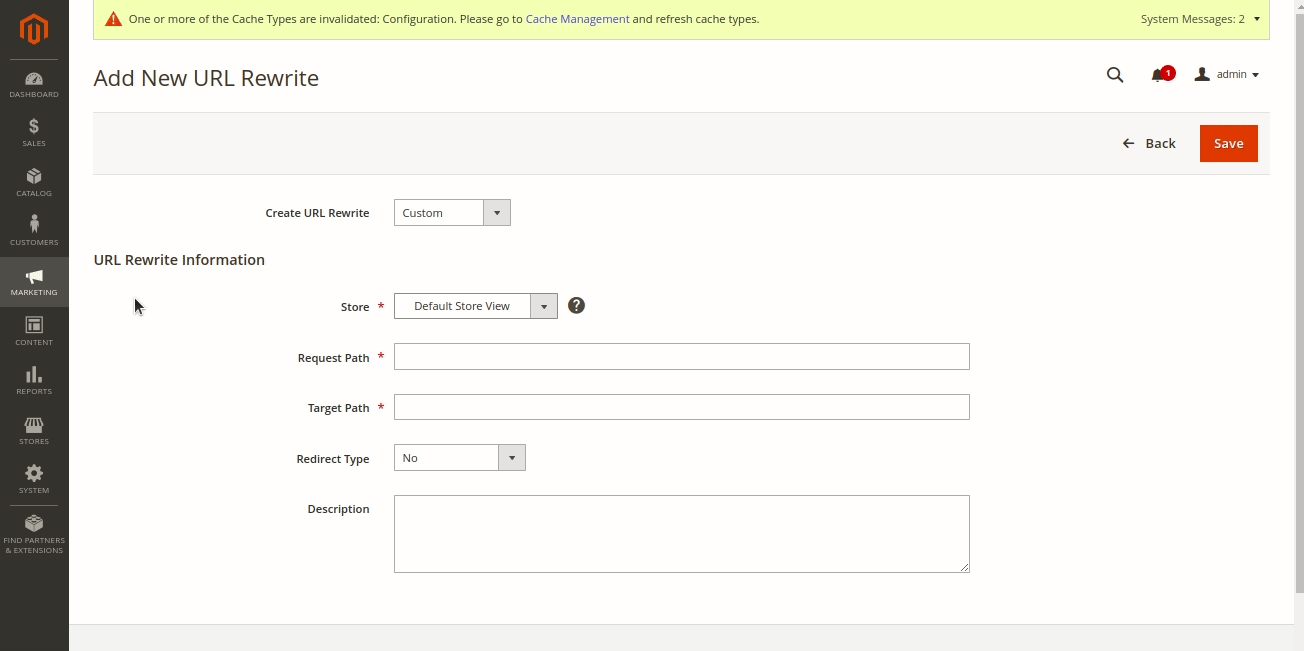
Task: Open the Sales sidebar menu
Action: [x=34, y=133]
